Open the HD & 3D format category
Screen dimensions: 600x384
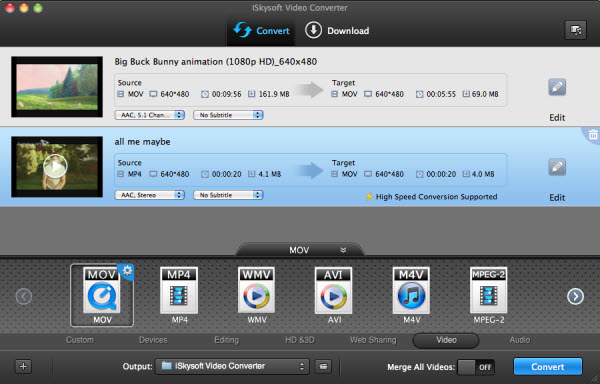(x=300, y=340)
